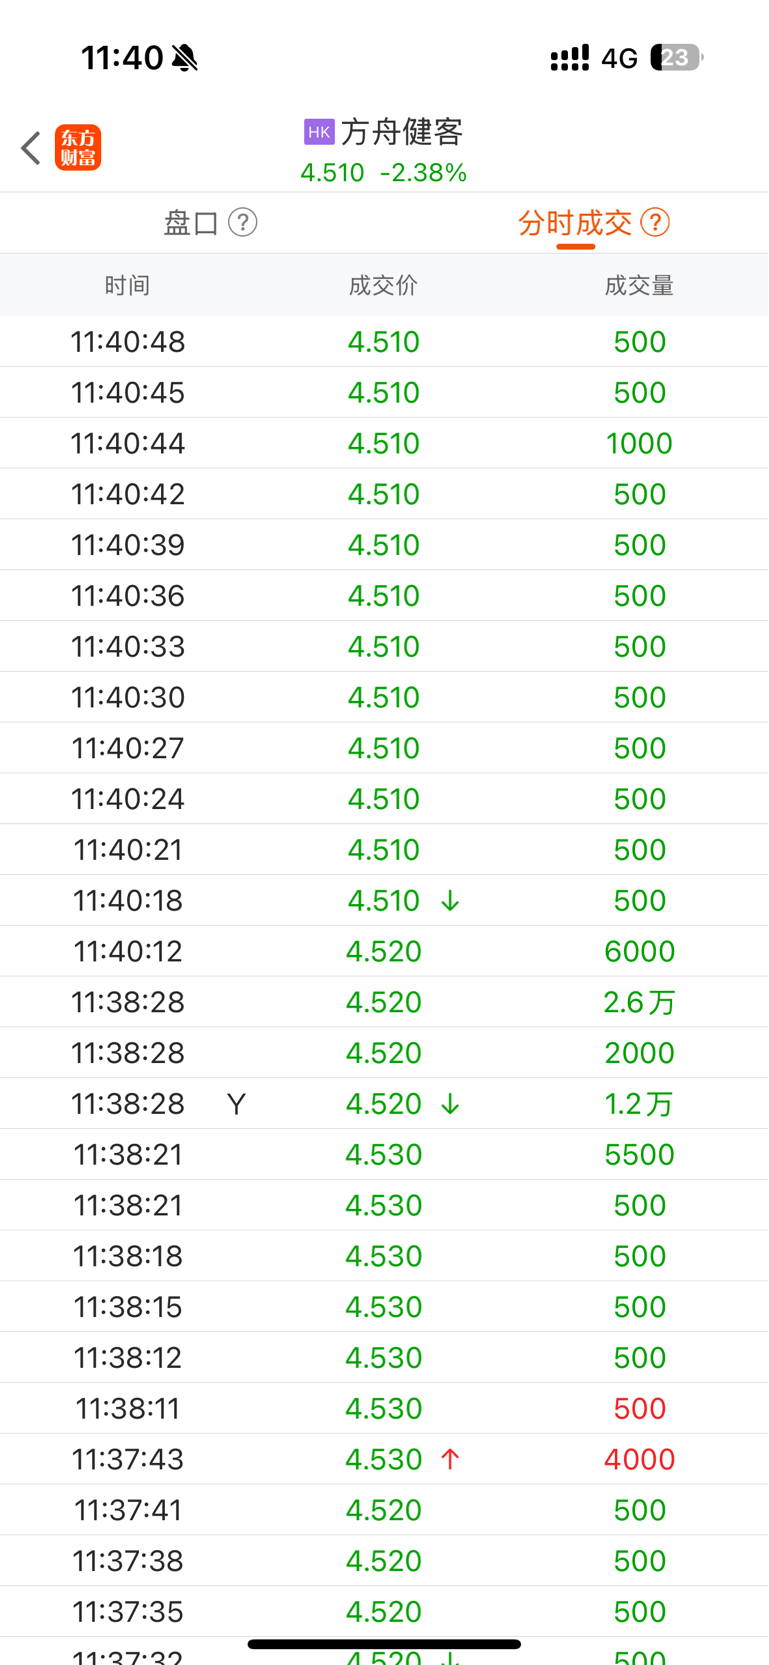The width and height of the screenshot is (769, 1665).
Task: Open help icon next to 分时成交
Action: pos(655,222)
